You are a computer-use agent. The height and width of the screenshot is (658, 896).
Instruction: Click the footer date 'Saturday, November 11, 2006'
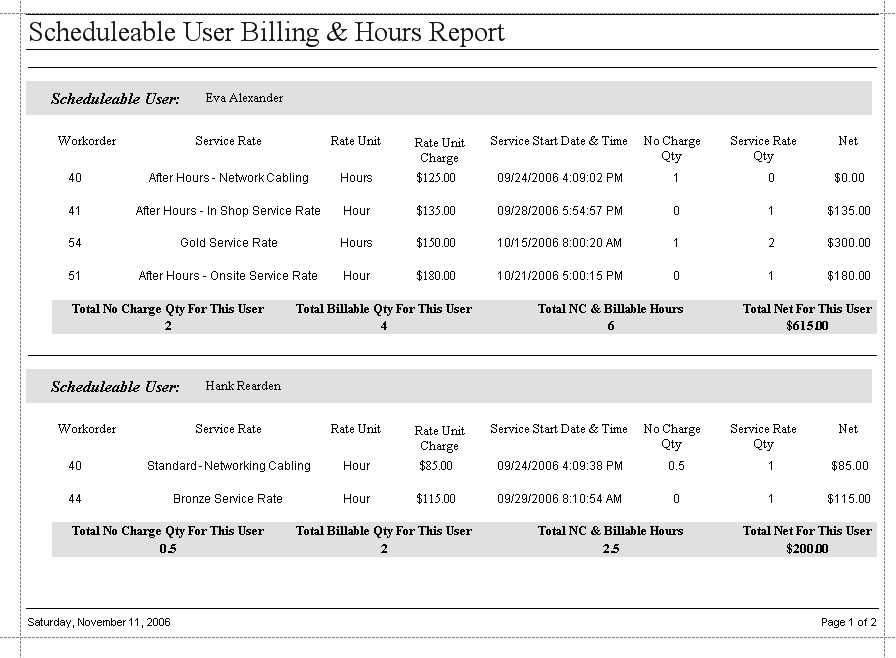pos(99,622)
